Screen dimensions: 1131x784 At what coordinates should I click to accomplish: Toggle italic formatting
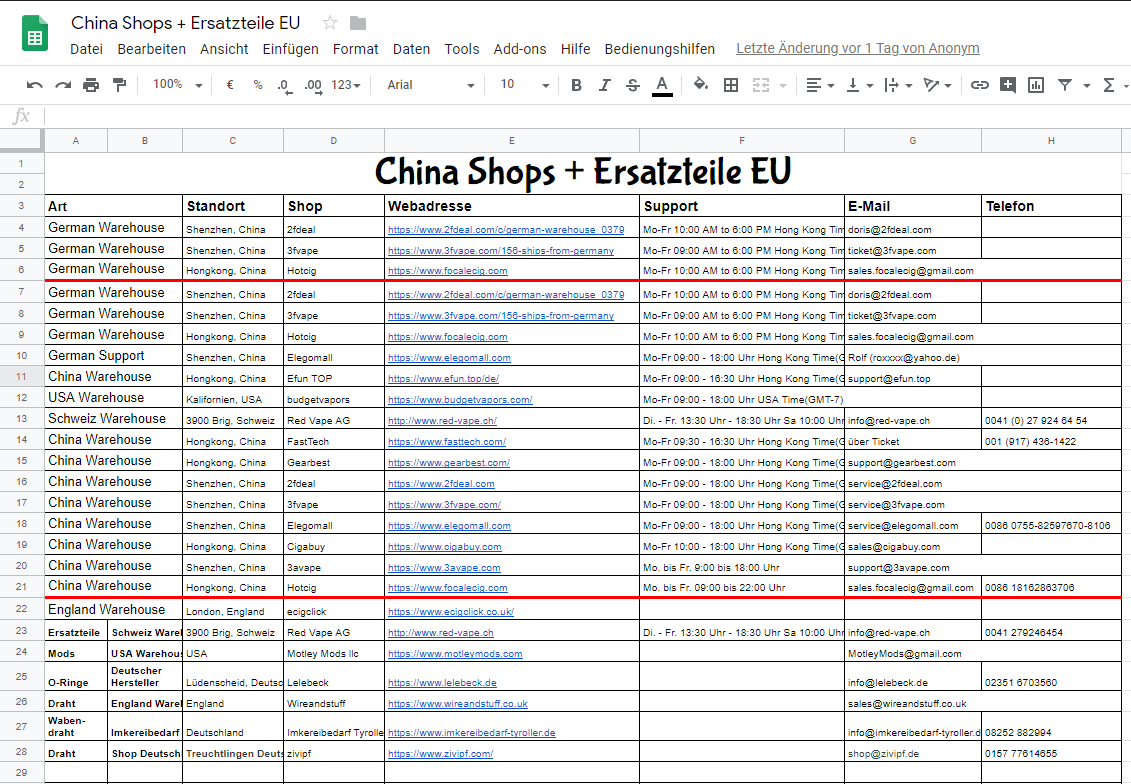[604, 85]
